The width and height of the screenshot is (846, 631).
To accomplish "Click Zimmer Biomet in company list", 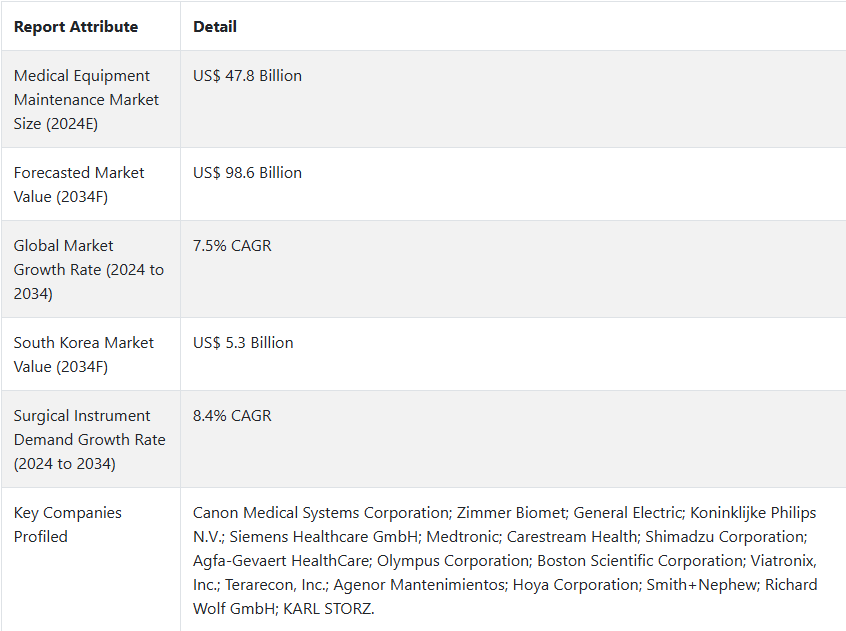I will (510, 512).
